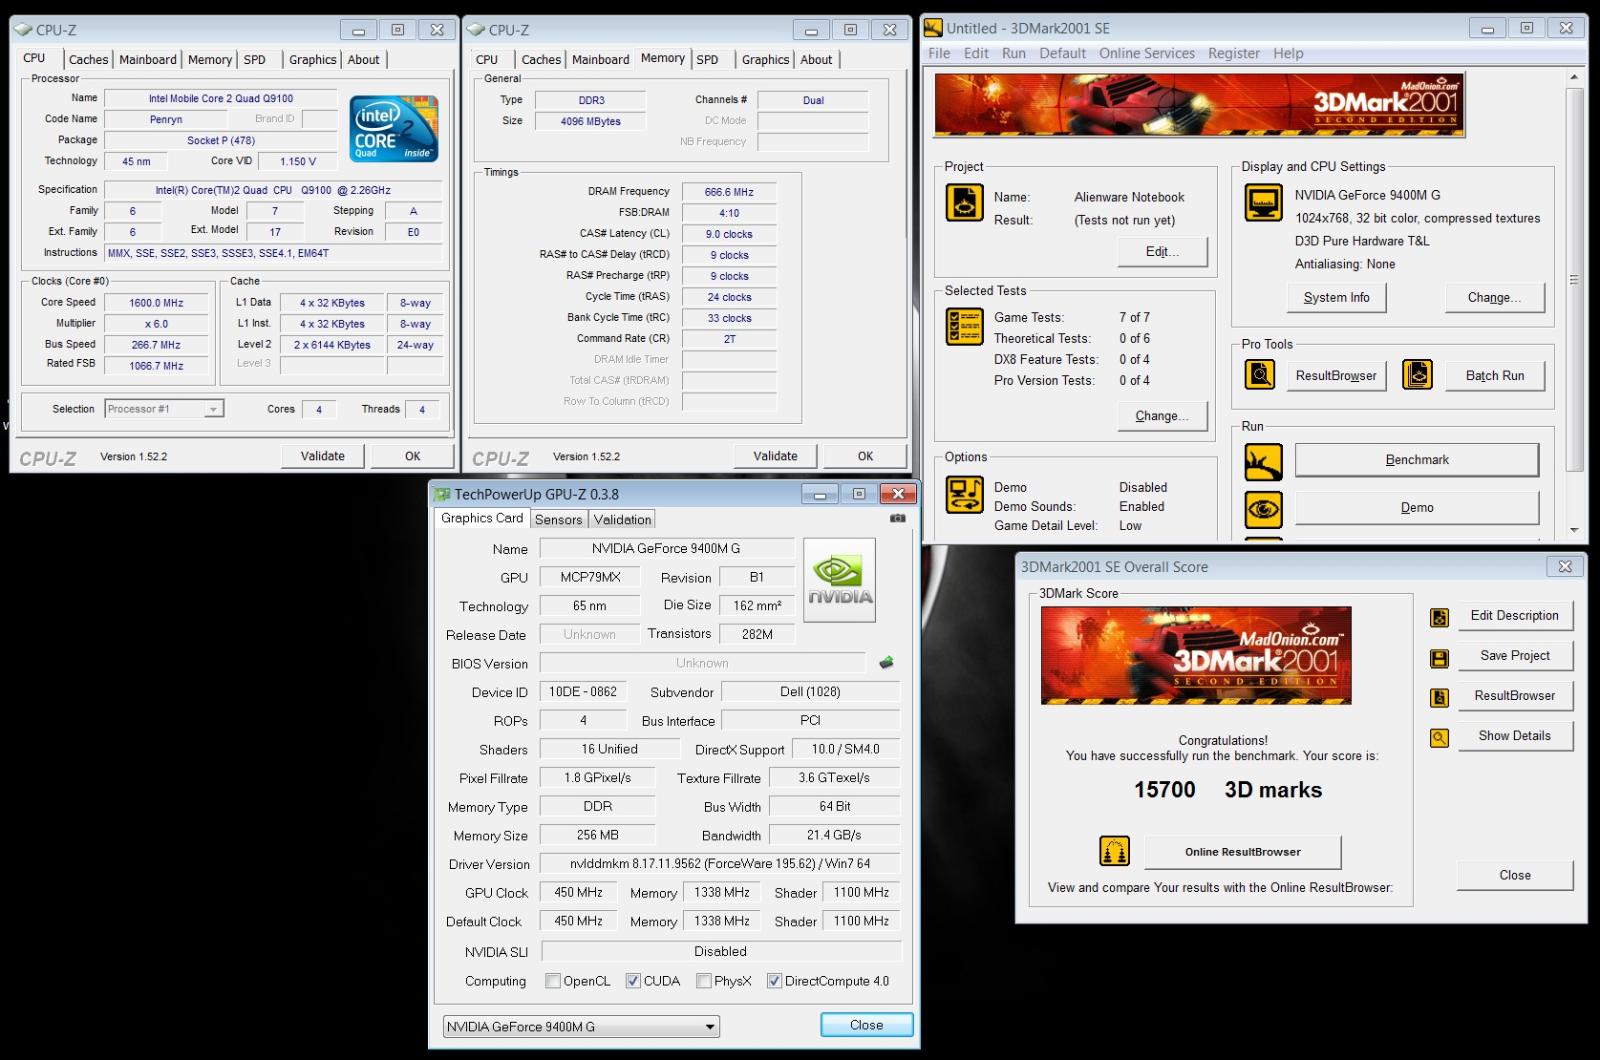Open the Processor #1 selection dropdown in CPU-Z
This screenshot has height=1060, width=1600.
click(164, 409)
